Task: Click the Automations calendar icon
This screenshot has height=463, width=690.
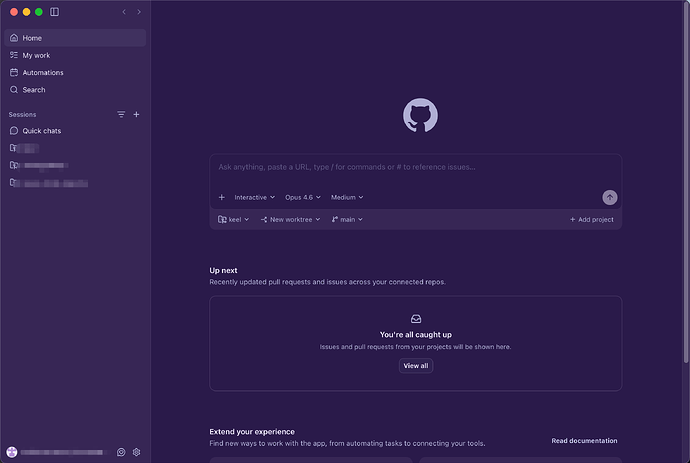Action: [x=14, y=72]
